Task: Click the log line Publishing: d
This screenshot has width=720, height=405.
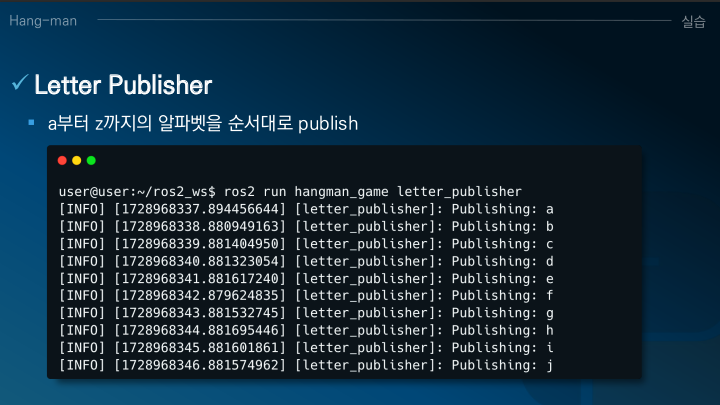Action: pos(306,261)
